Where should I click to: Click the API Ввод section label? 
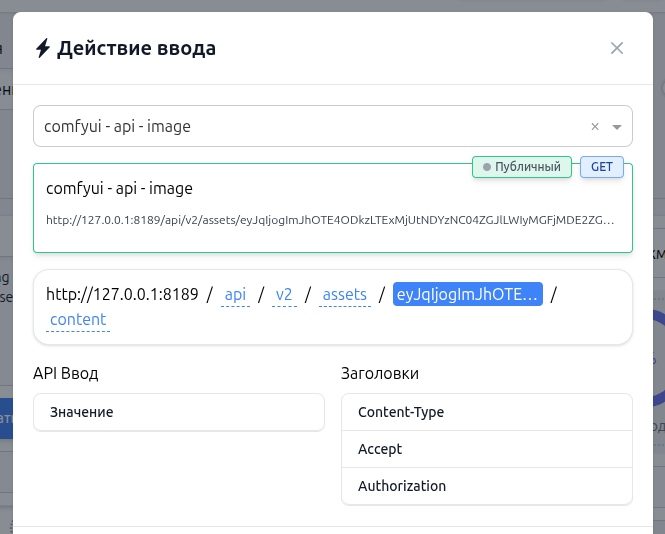point(66,373)
